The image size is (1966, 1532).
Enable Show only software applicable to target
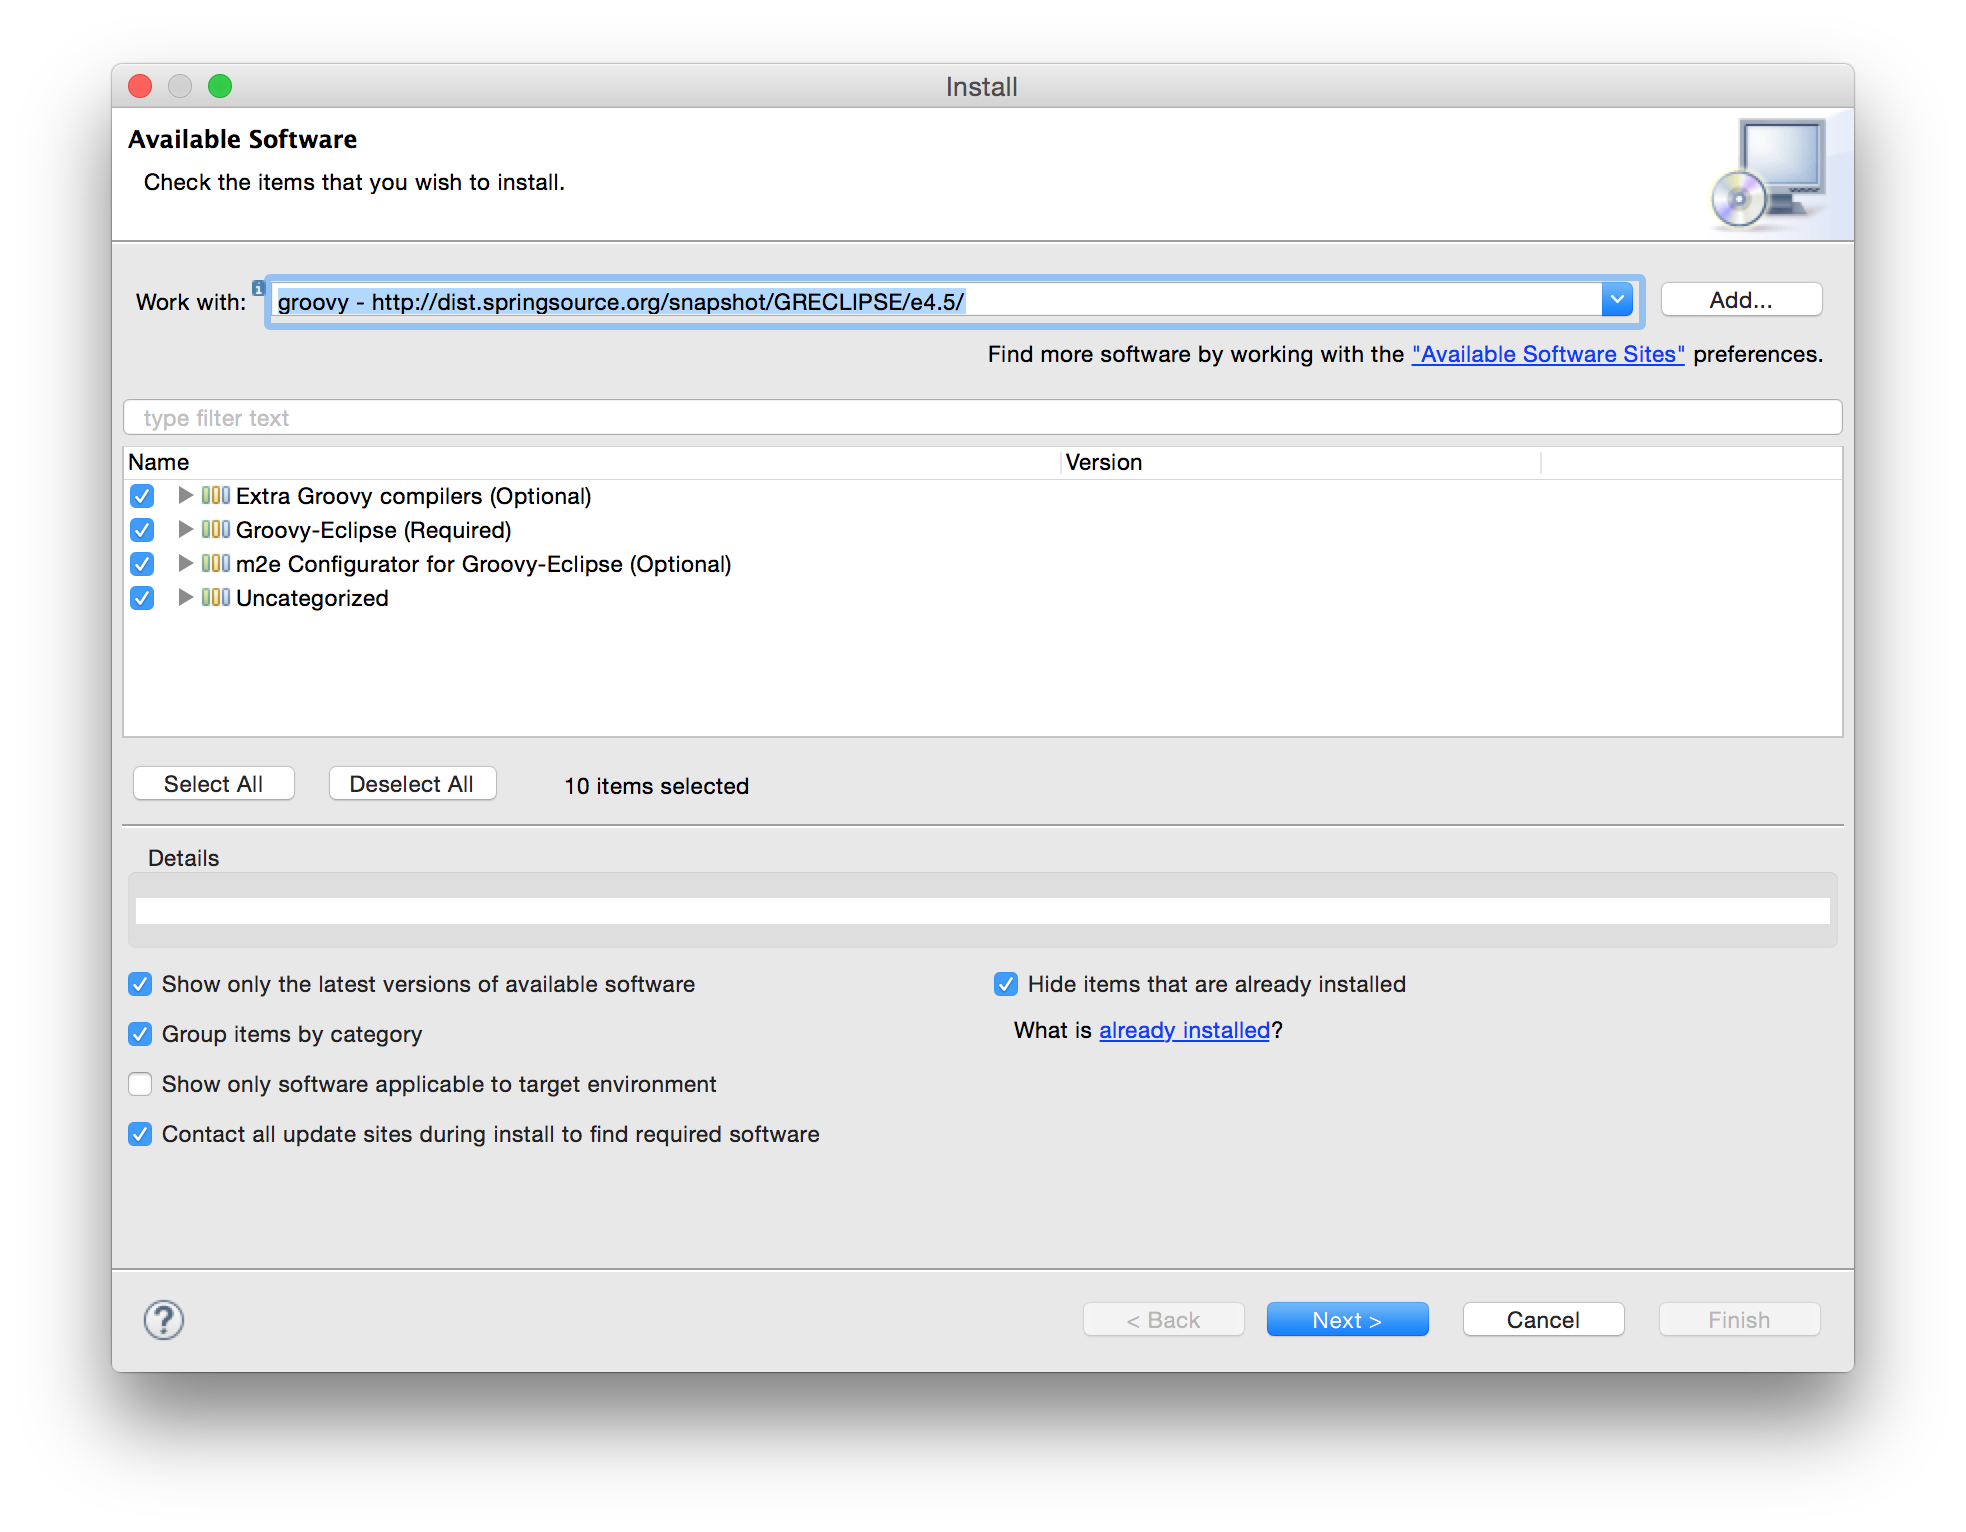pos(140,1084)
